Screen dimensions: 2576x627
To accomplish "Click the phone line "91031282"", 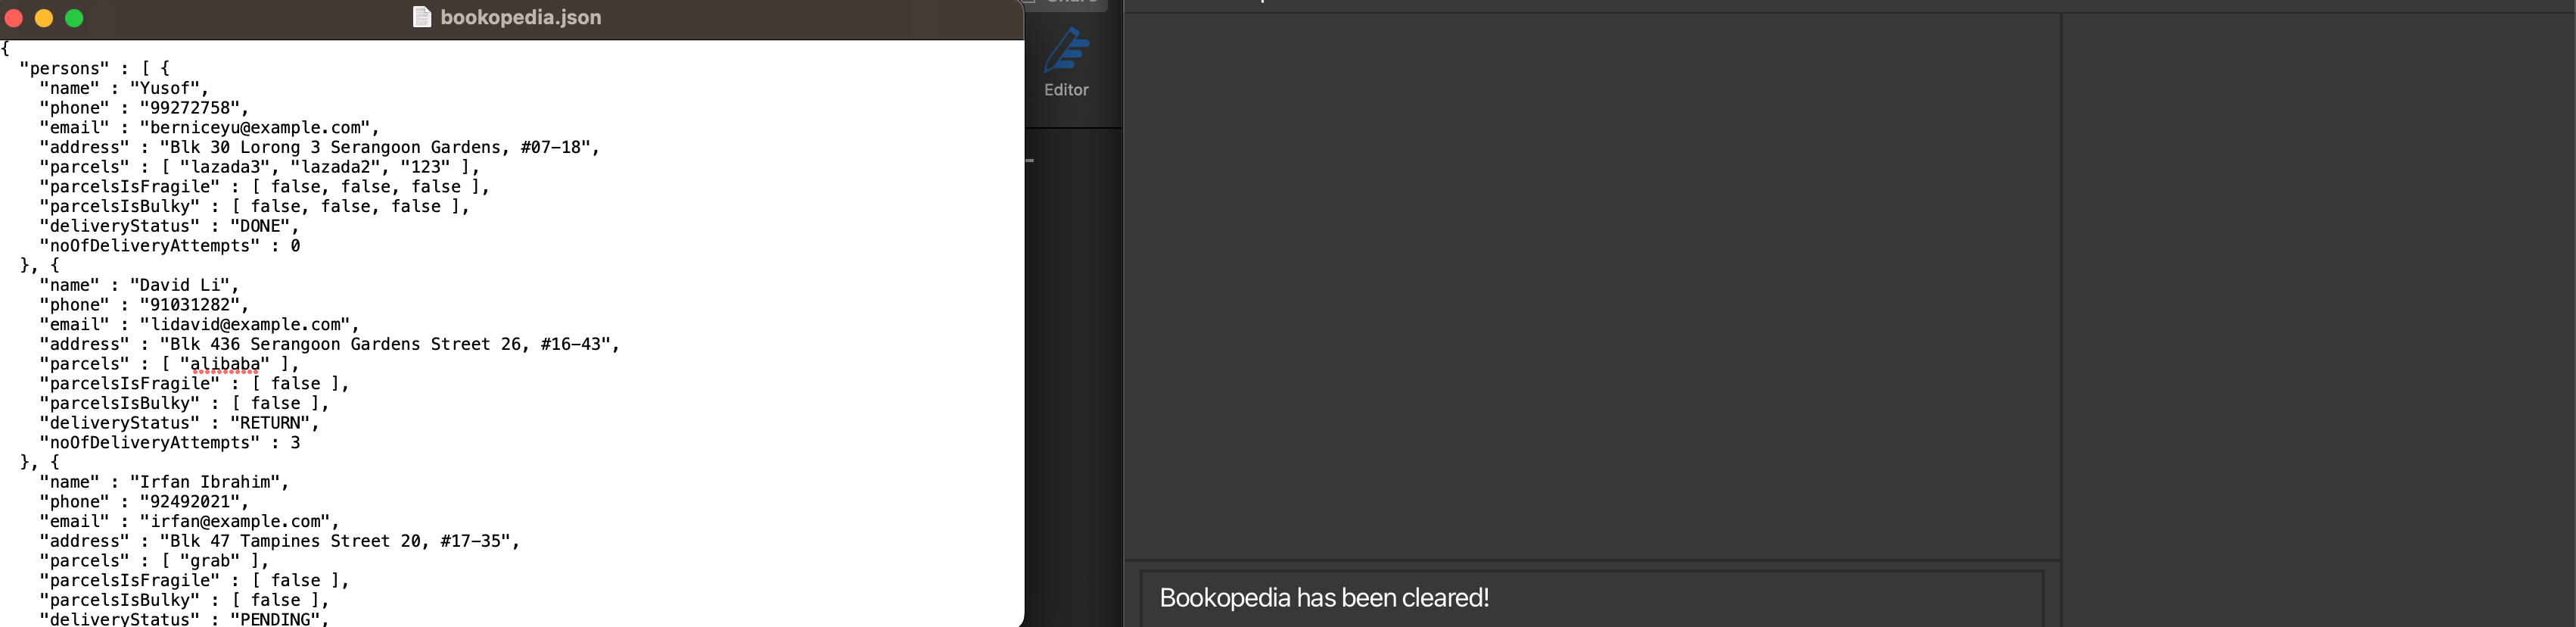I will [x=144, y=305].
